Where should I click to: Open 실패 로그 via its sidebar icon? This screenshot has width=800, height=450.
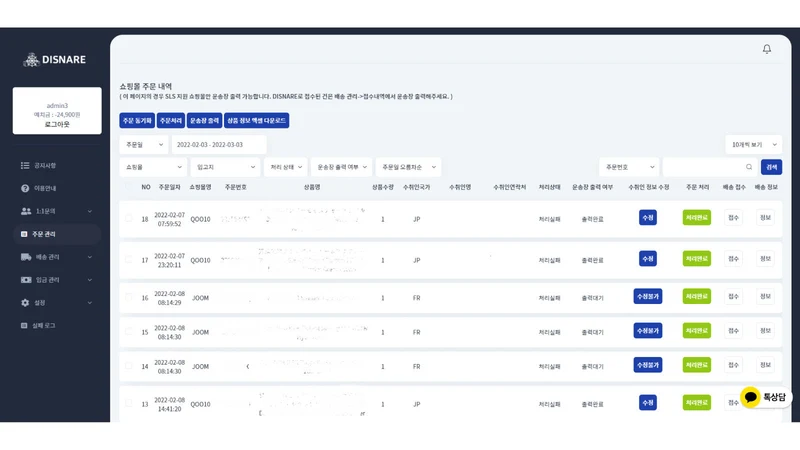click(x=24, y=326)
